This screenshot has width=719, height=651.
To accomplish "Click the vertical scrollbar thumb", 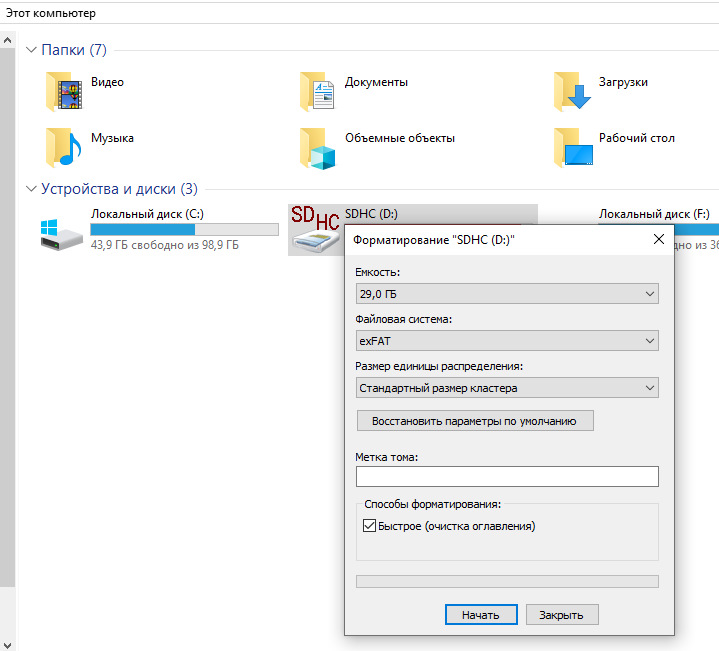I will coord(7,317).
